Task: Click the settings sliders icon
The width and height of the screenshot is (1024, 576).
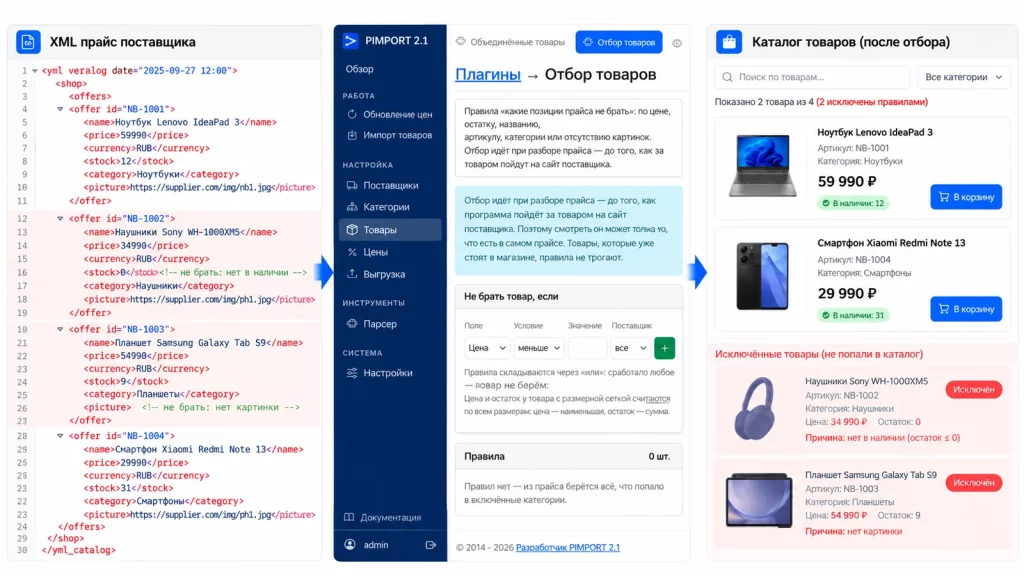Action: tap(352, 373)
